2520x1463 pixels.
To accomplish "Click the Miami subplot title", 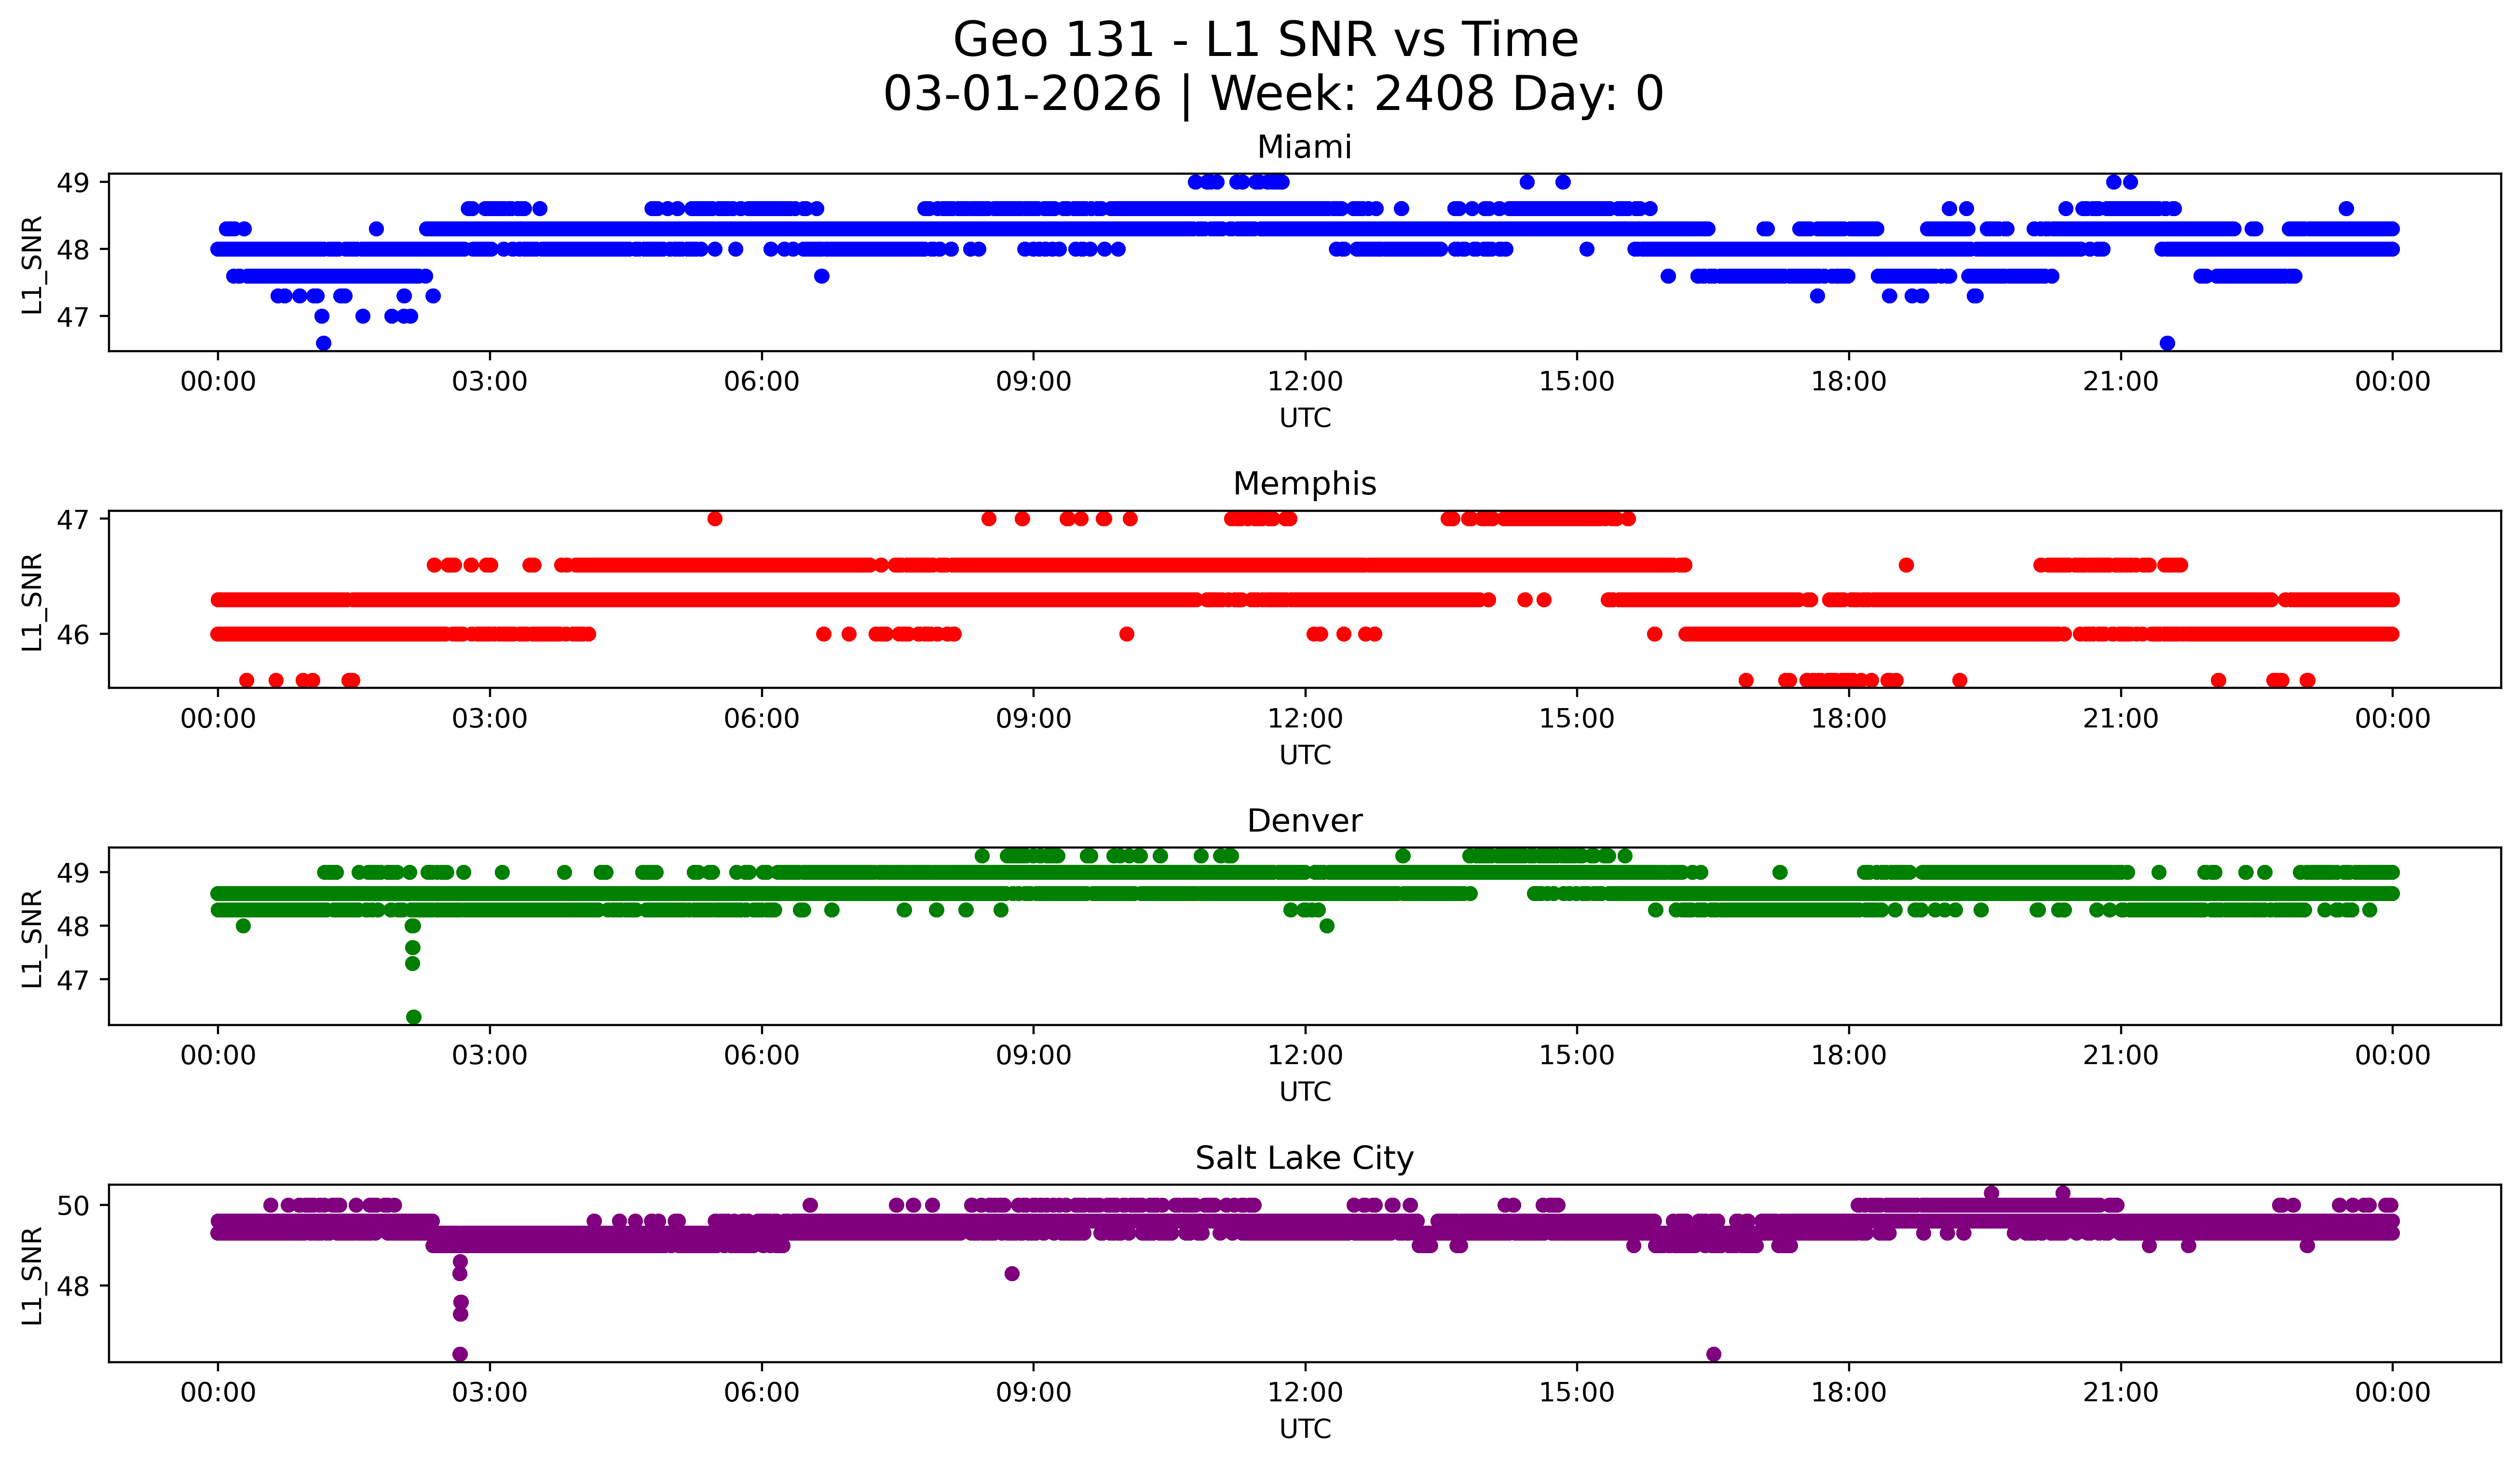I will [x=1304, y=147].
